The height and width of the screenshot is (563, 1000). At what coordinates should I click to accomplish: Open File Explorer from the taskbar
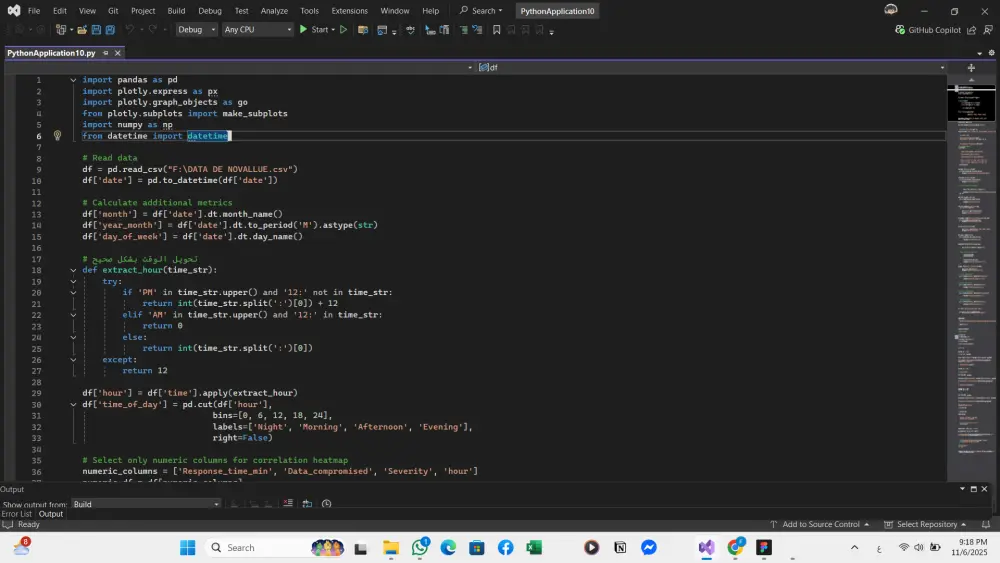[391, 548]
